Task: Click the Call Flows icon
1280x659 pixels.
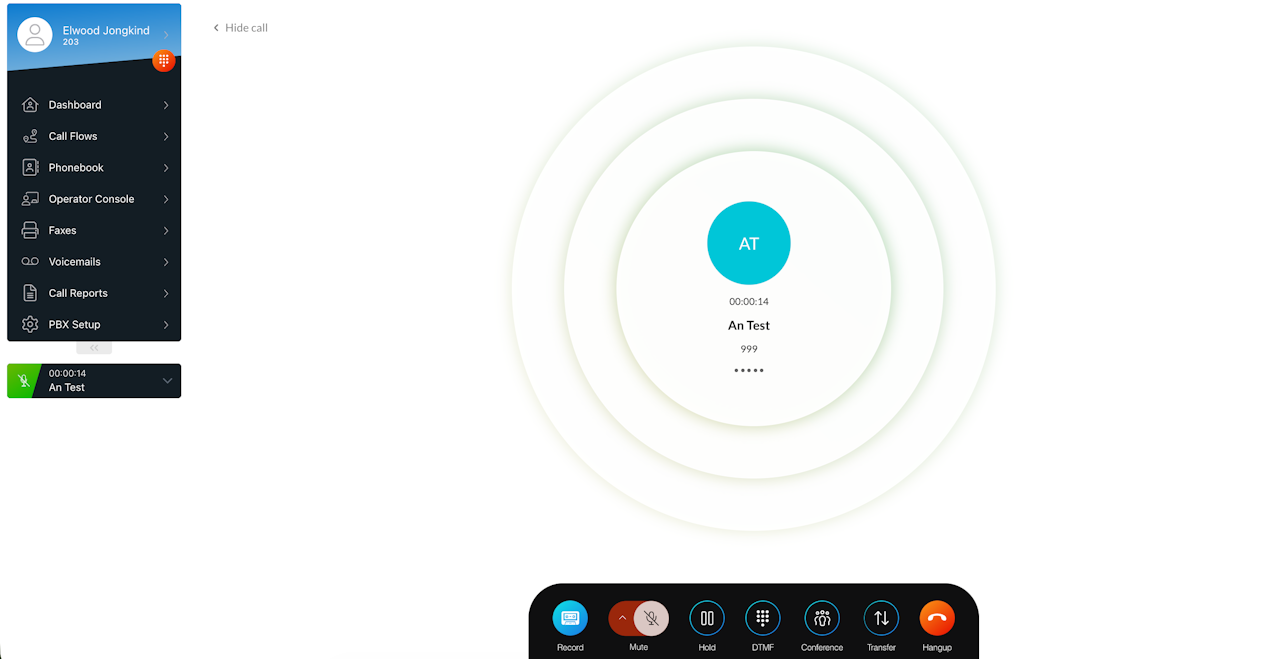Action: tap(30, 136)
